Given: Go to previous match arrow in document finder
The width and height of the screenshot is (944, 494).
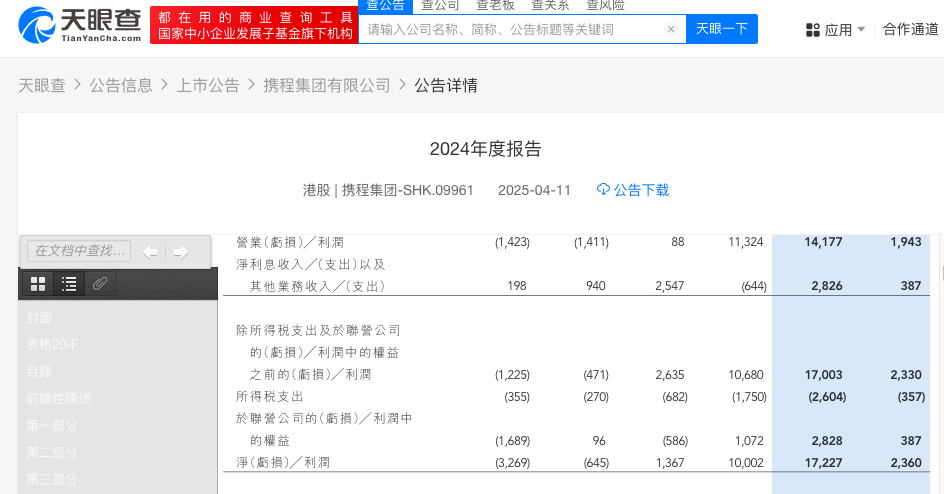Looking at the screenshot, I should [x=150, y=252].
